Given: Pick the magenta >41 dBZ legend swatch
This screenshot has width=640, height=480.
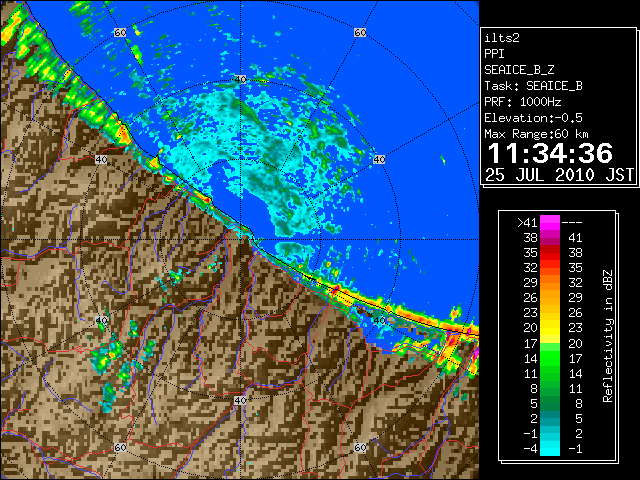Looking at the screenshot, I should coord(550,222).
